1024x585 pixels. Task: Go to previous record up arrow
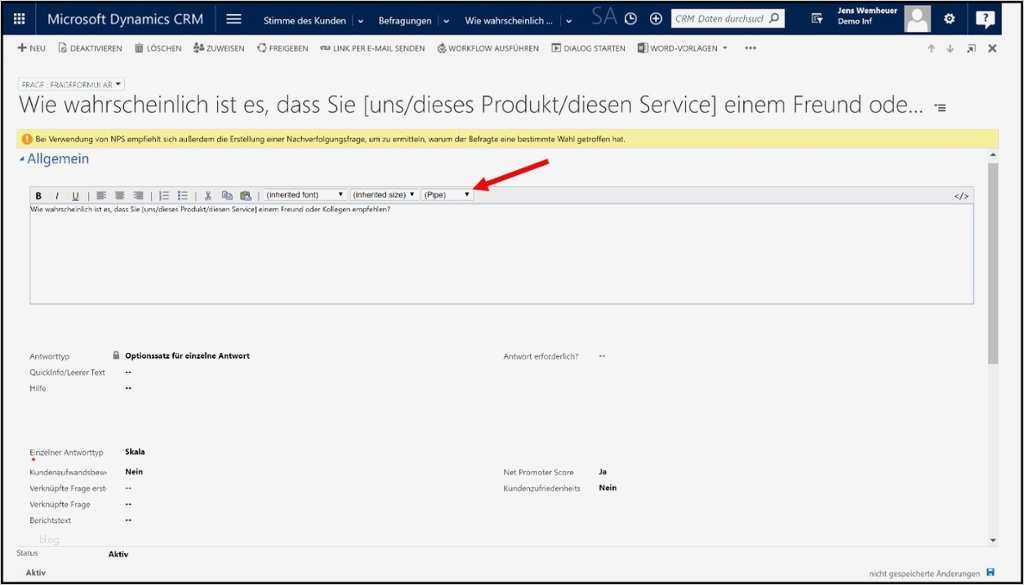931,48
